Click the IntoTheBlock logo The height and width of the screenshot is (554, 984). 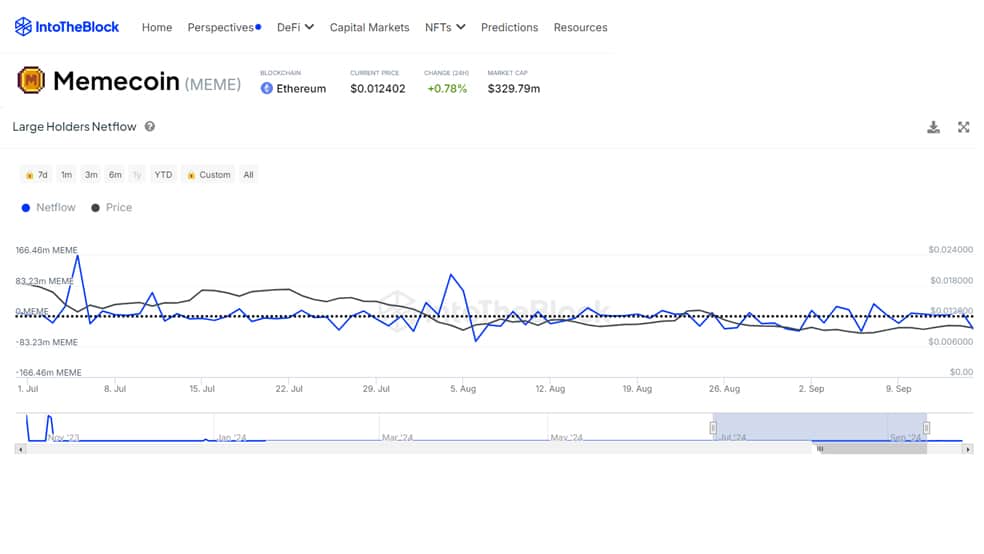tap(67, 27)
